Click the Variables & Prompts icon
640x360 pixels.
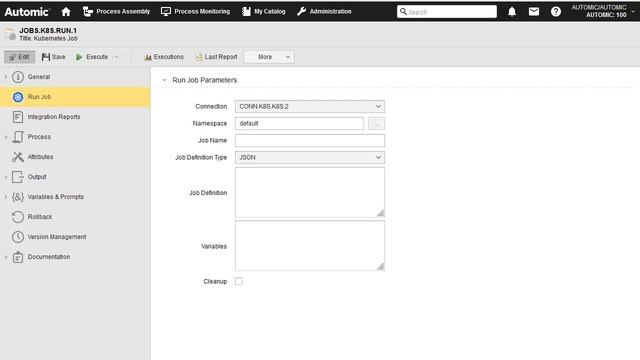[18, 197]
